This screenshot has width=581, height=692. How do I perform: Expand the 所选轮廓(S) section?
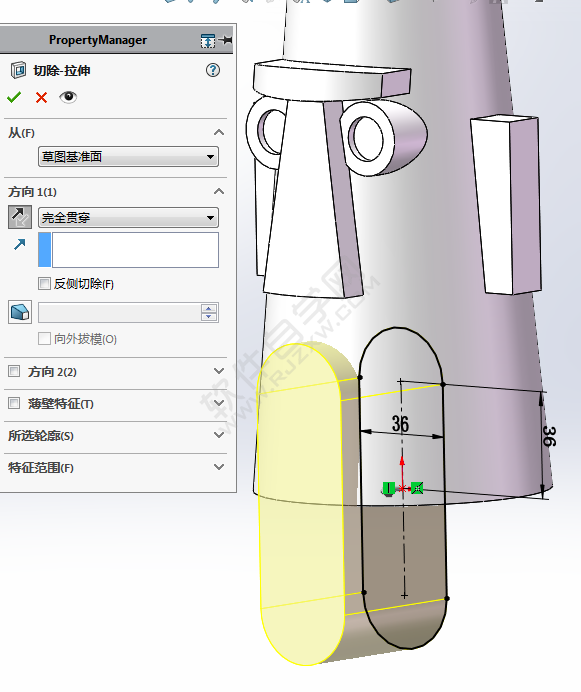click(x=219, y=435)
